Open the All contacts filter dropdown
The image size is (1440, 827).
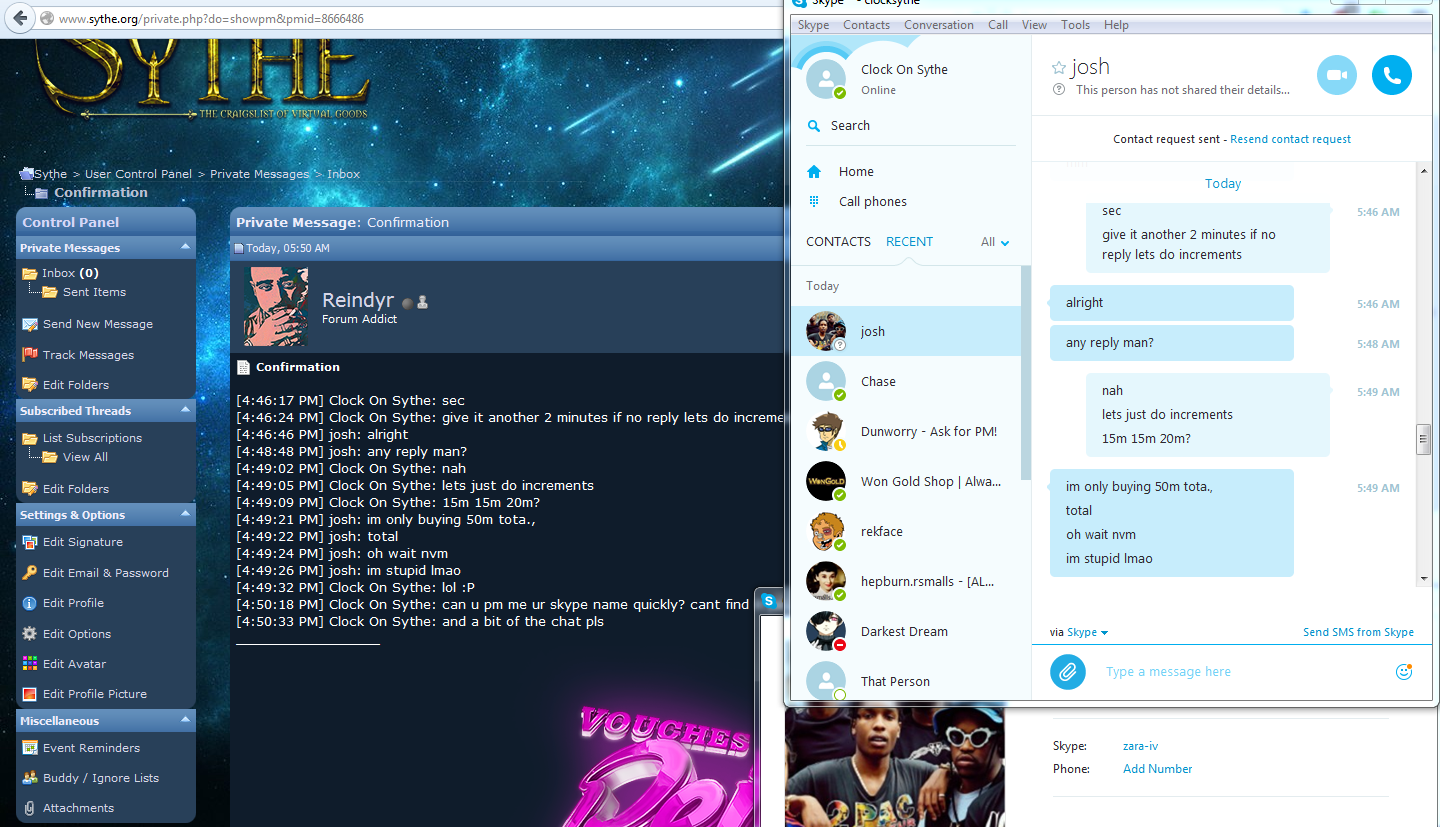pyautogui.click(x=995, y=242)
